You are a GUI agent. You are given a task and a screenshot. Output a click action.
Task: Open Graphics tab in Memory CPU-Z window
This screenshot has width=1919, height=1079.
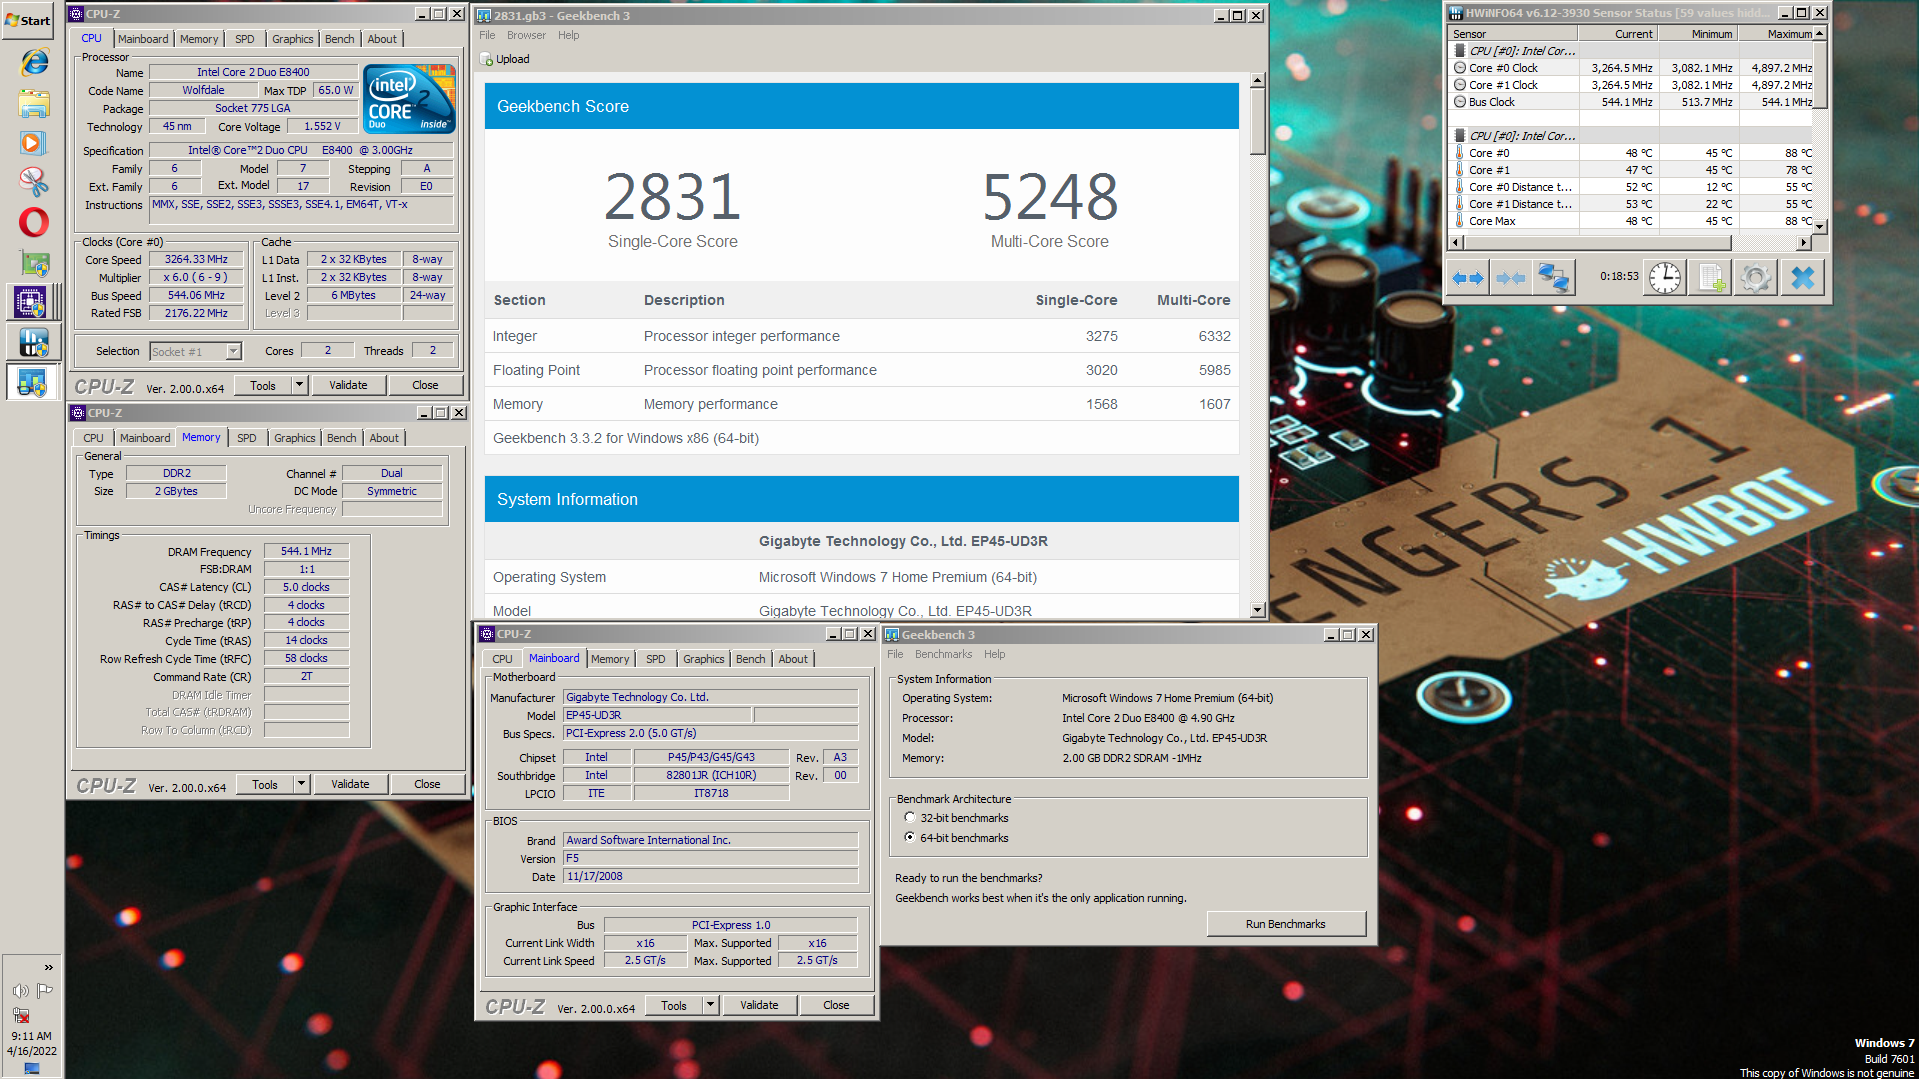click(x=295, y=438)
